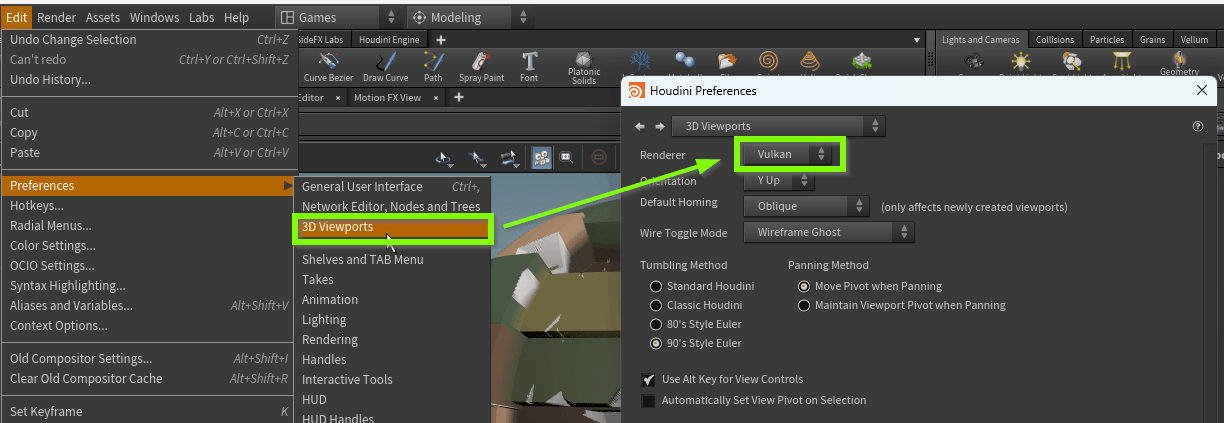
Task: Select the Curve Bezier shelf tool
Action: (x=328, y=67)
